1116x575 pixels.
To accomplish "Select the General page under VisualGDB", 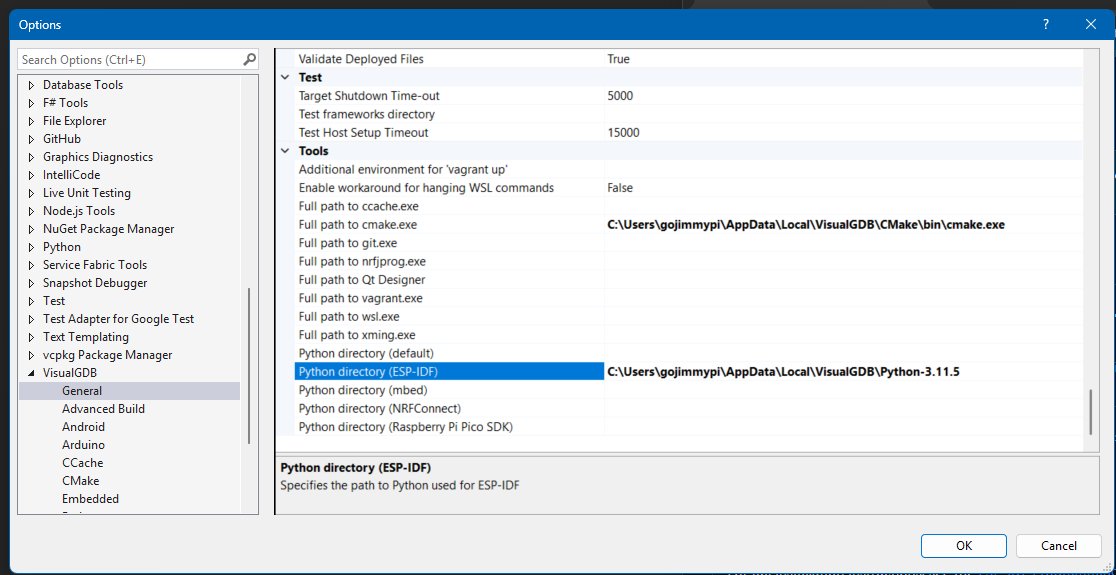I will tap(82, 391).
